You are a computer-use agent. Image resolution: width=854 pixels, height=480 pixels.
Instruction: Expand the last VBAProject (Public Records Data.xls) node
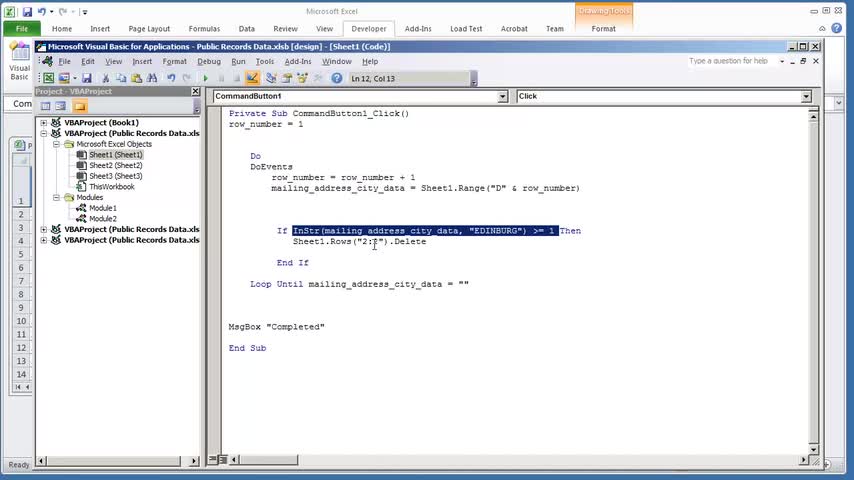44,240
